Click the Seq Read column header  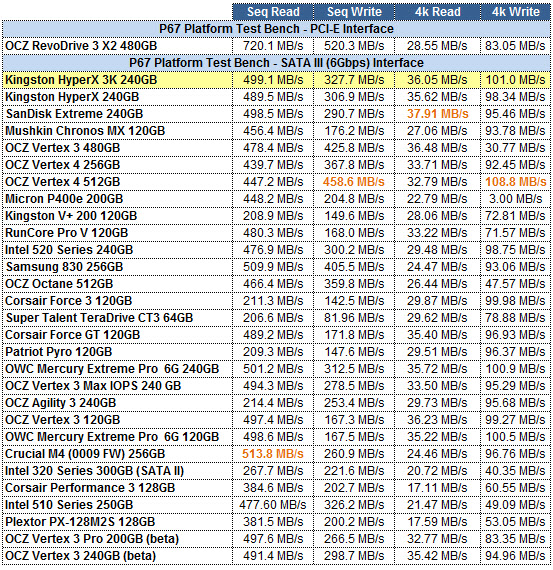pyautogui.click(x=273, y=12)
